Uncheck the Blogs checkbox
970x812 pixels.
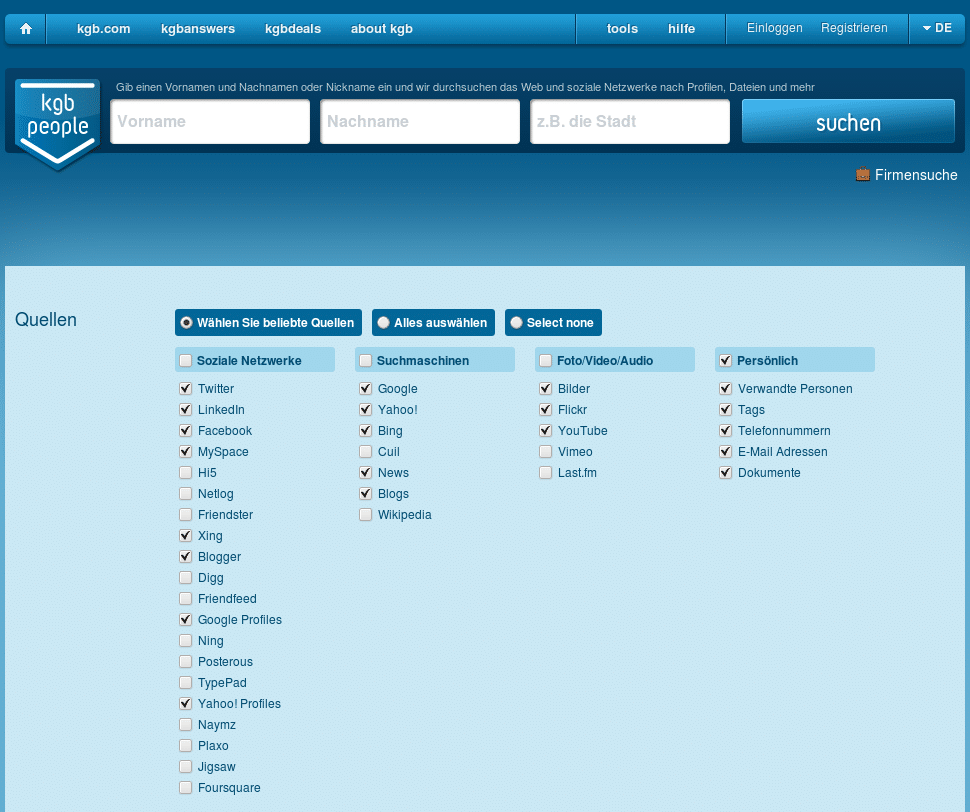366,494
